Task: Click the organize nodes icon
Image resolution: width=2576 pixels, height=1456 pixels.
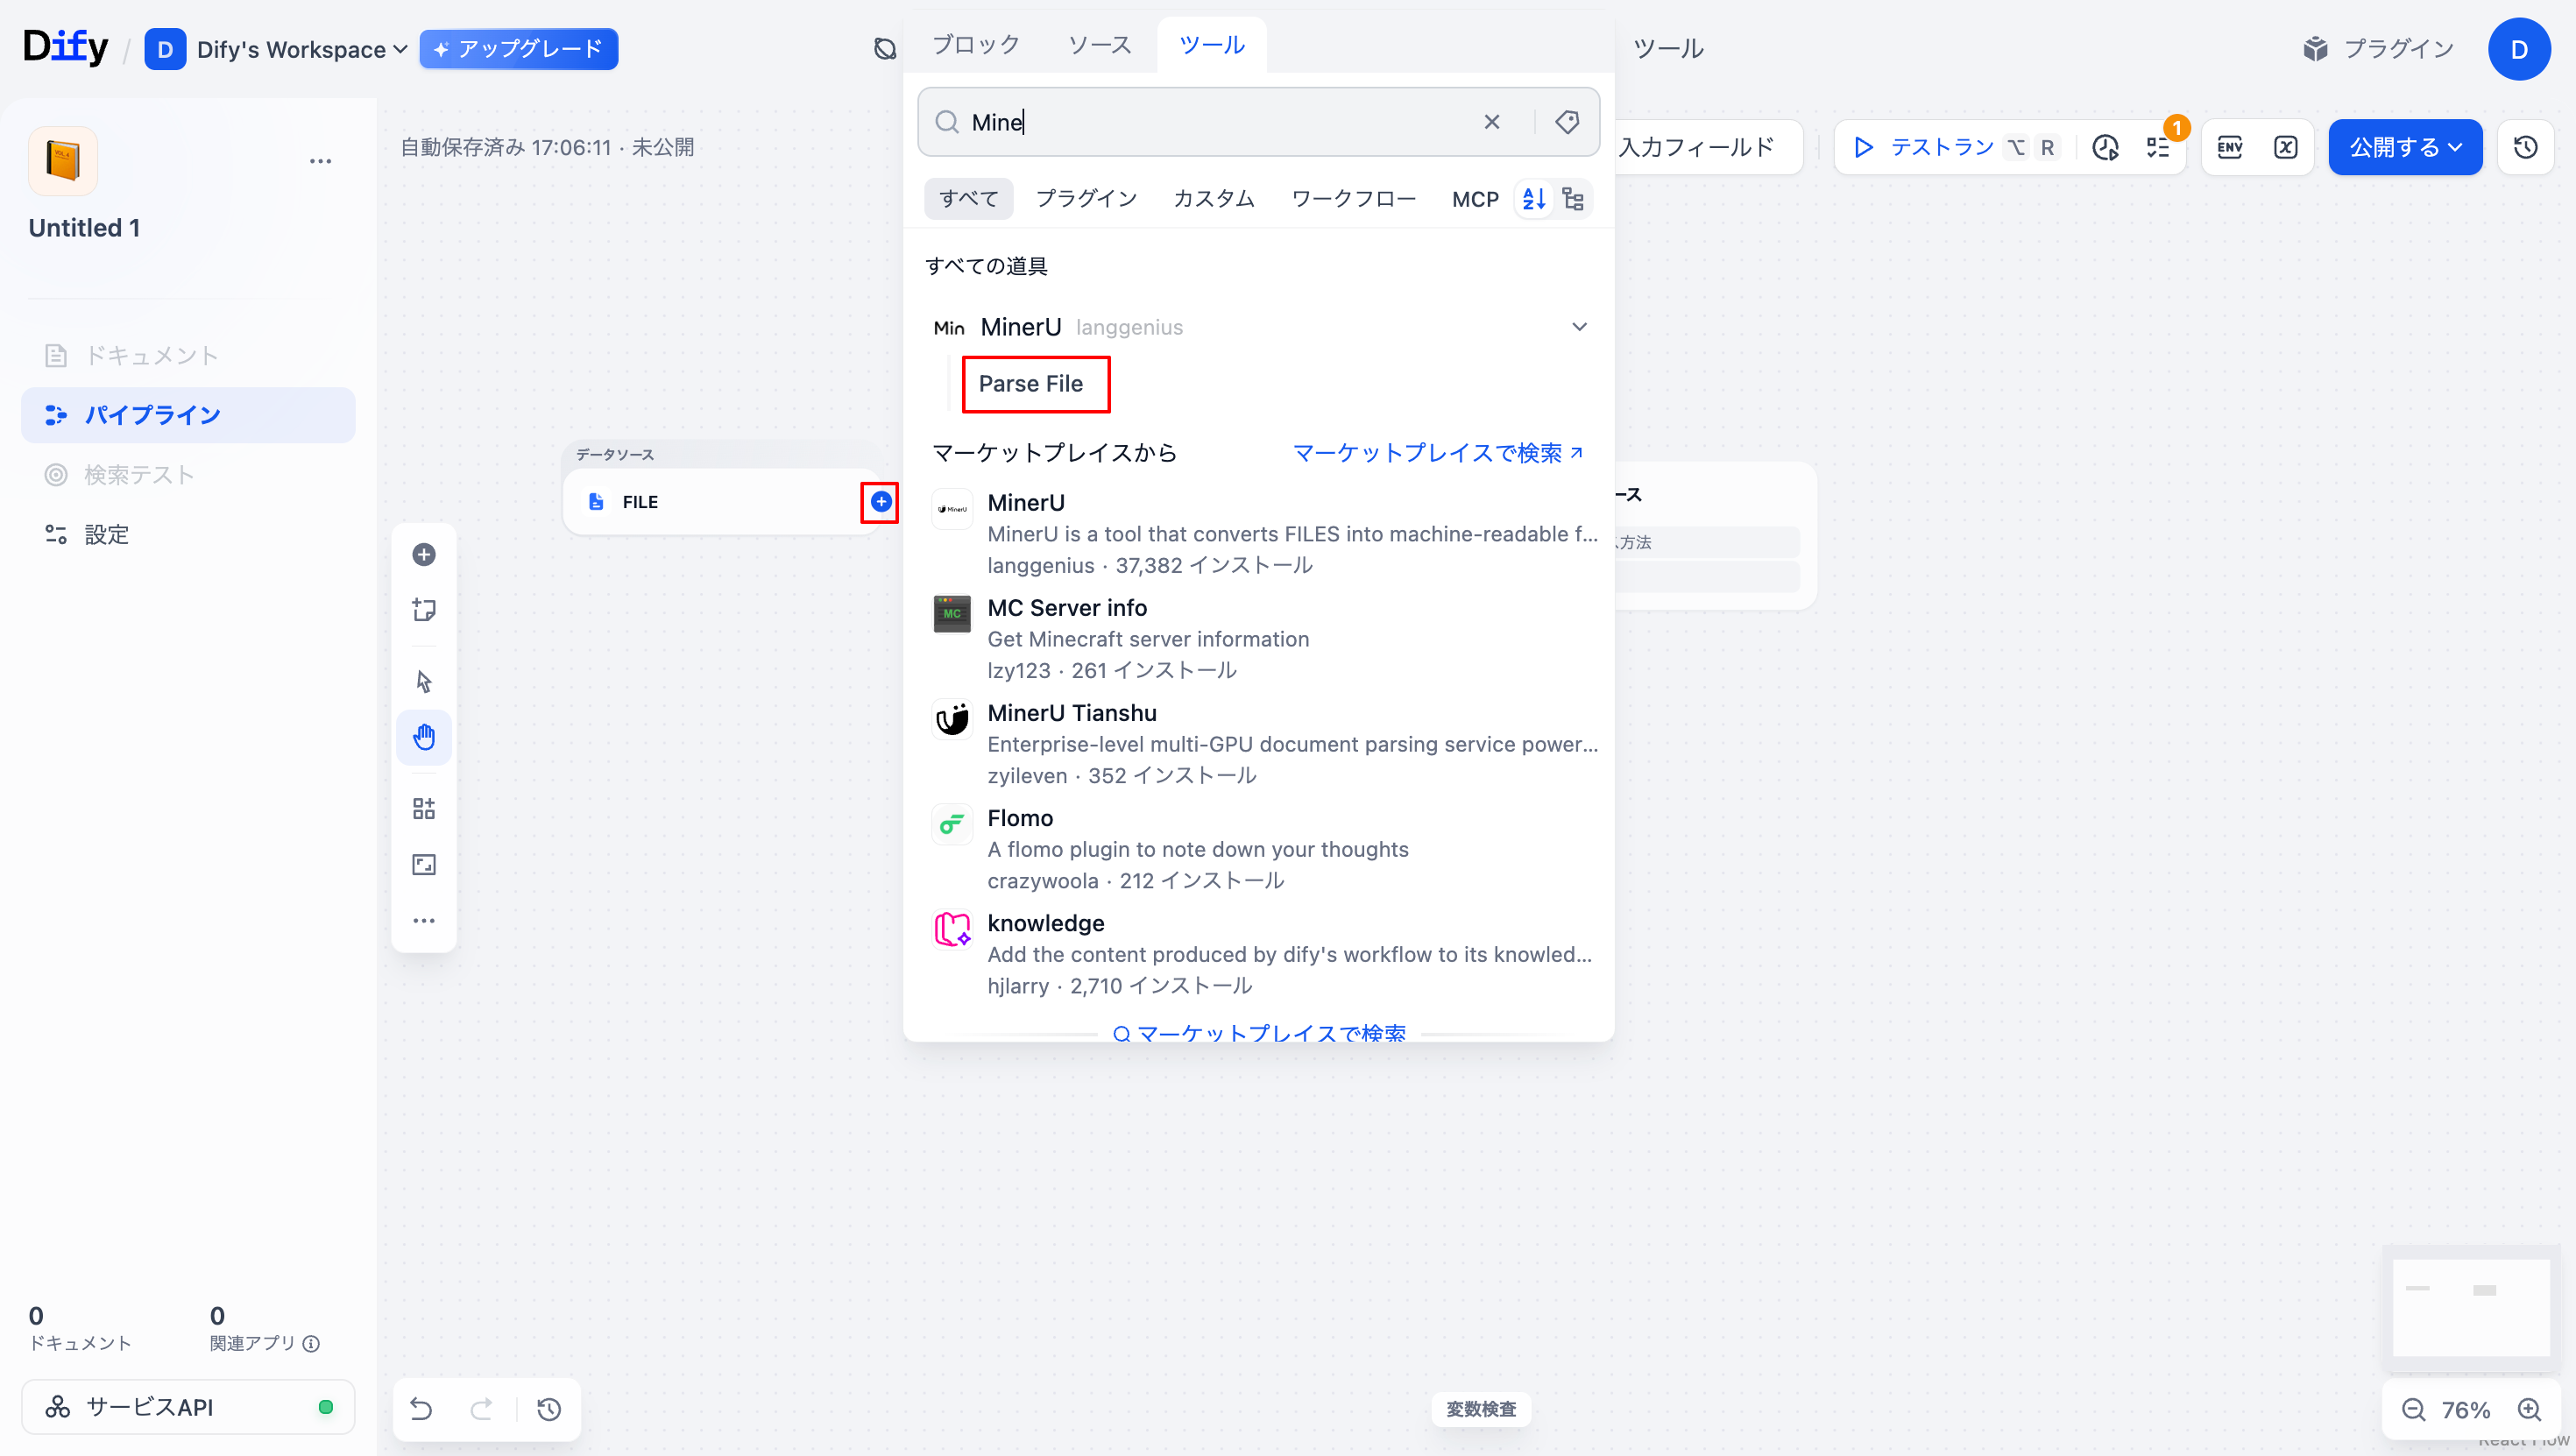Action: pyautogui.click(x=424, y=808)
